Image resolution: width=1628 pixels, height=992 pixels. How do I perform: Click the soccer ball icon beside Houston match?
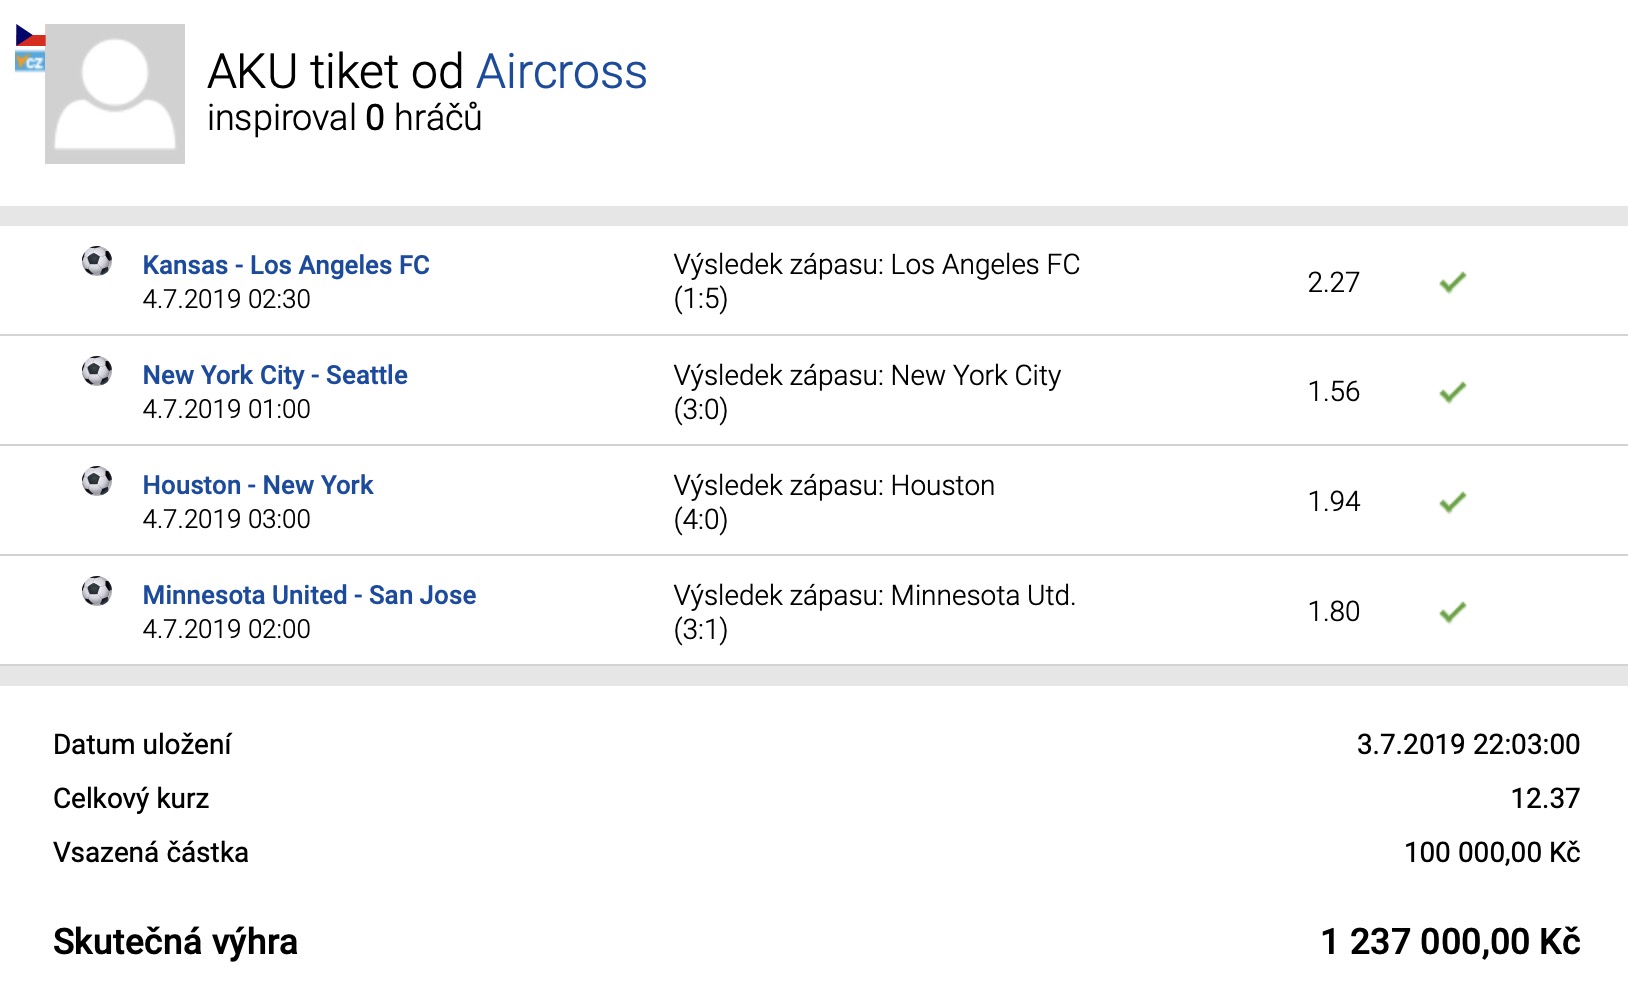point(97,482)
